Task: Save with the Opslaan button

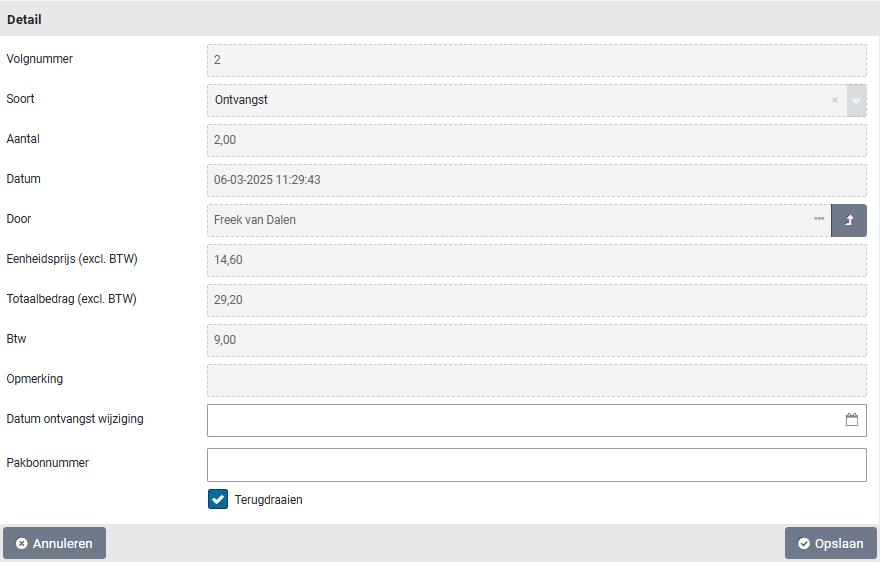Action: (830, 543)
